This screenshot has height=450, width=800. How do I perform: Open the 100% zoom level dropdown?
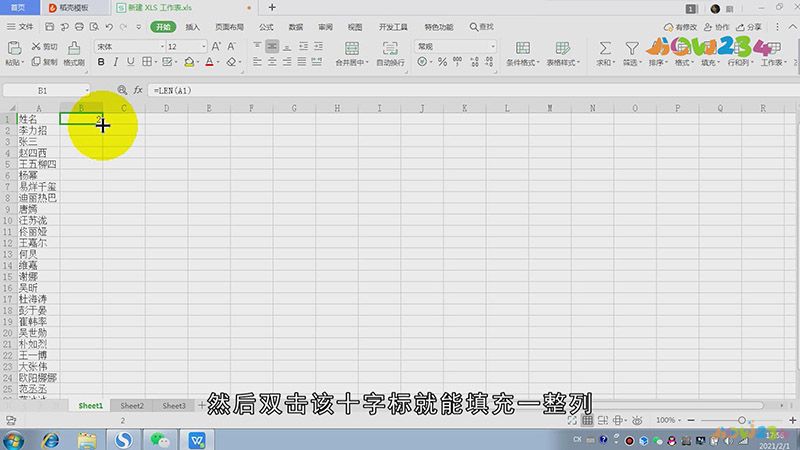668,420
